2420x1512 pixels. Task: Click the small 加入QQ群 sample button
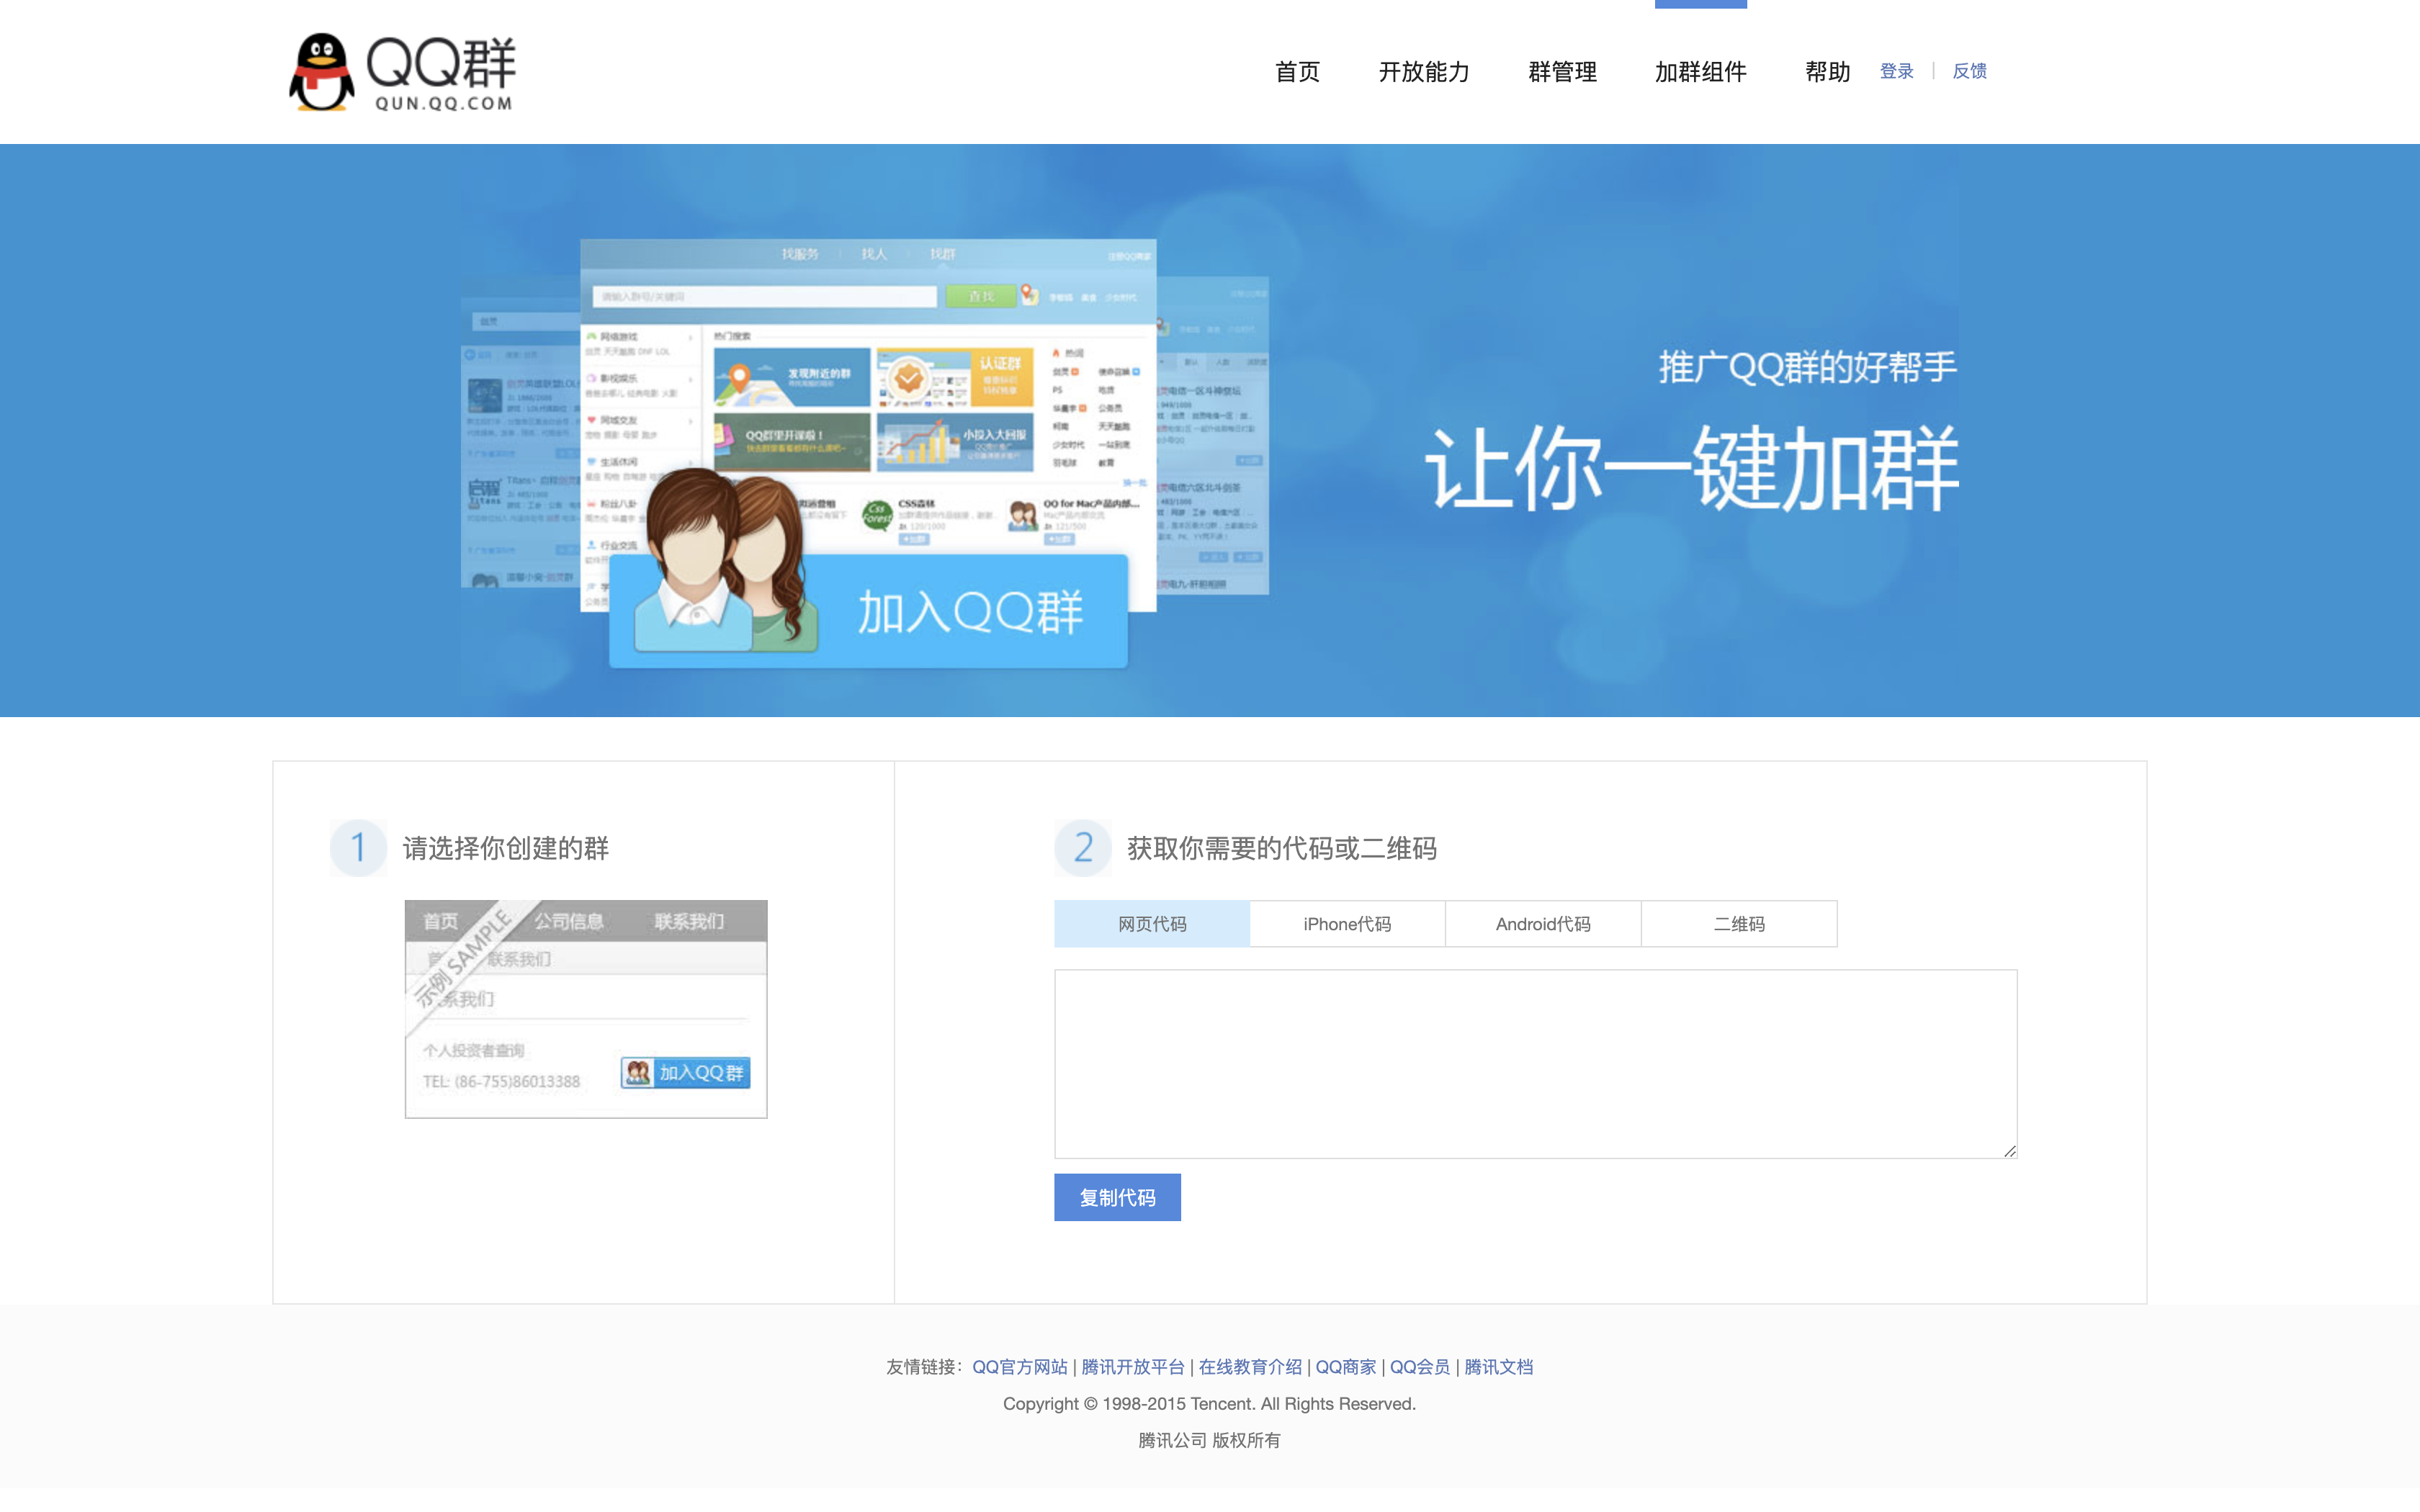pyautogui.click(x=685, y=1073)
